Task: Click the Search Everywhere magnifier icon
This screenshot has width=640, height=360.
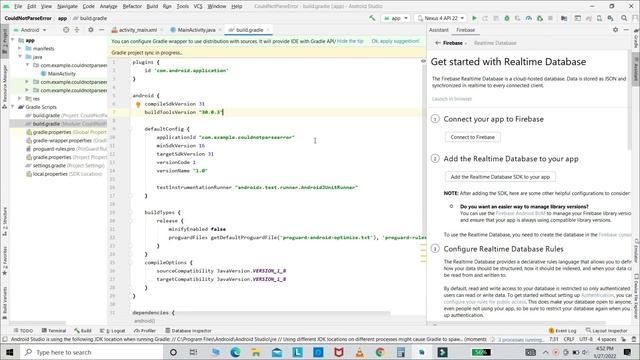Action: tap(624, 18)
